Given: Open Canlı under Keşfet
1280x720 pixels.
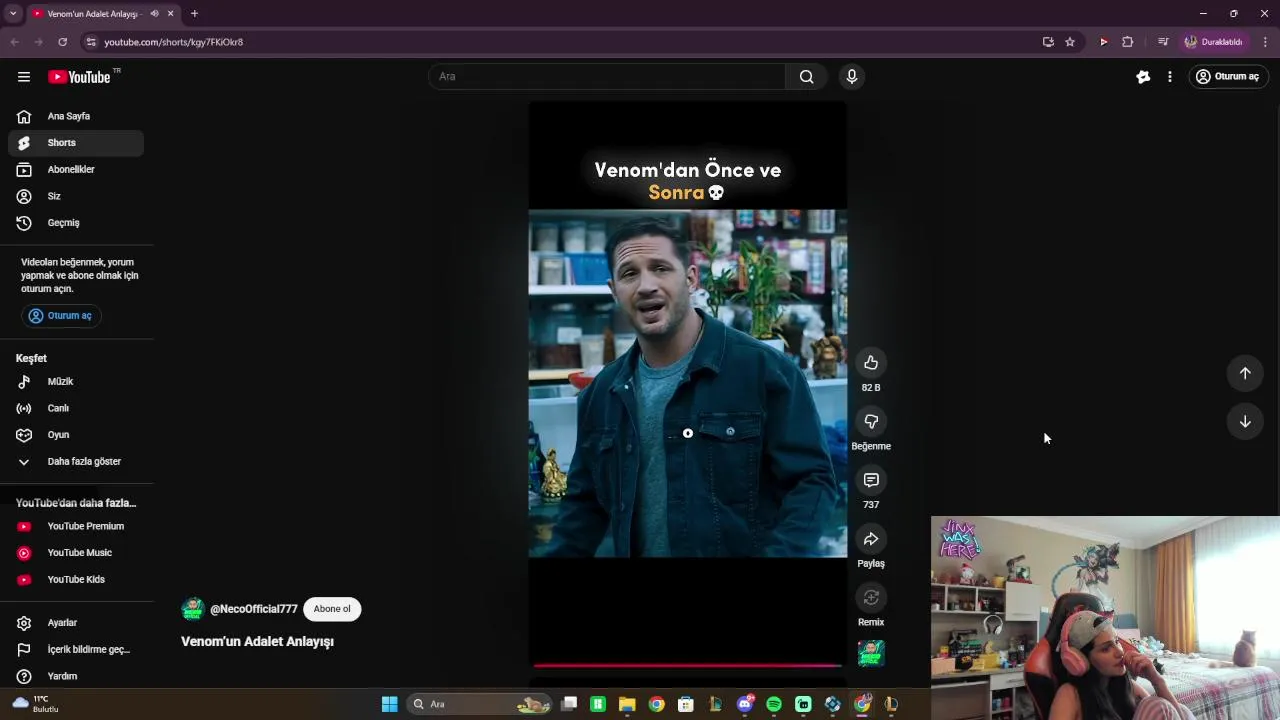Looking at the screenshot, I should pyautogui.click(x=76, y=408).
